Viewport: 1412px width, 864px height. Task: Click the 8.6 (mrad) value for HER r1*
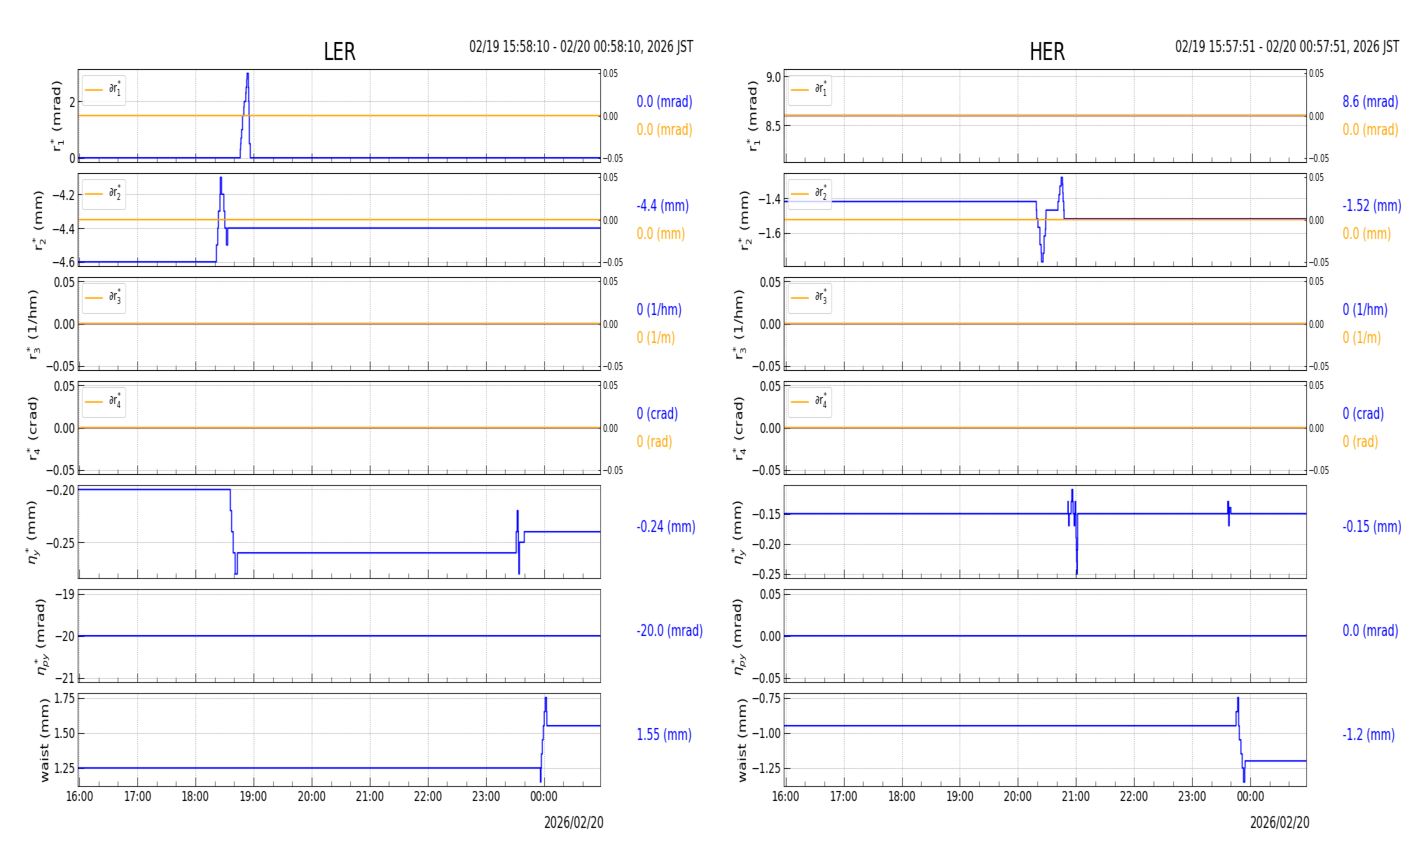[1370, 102]
